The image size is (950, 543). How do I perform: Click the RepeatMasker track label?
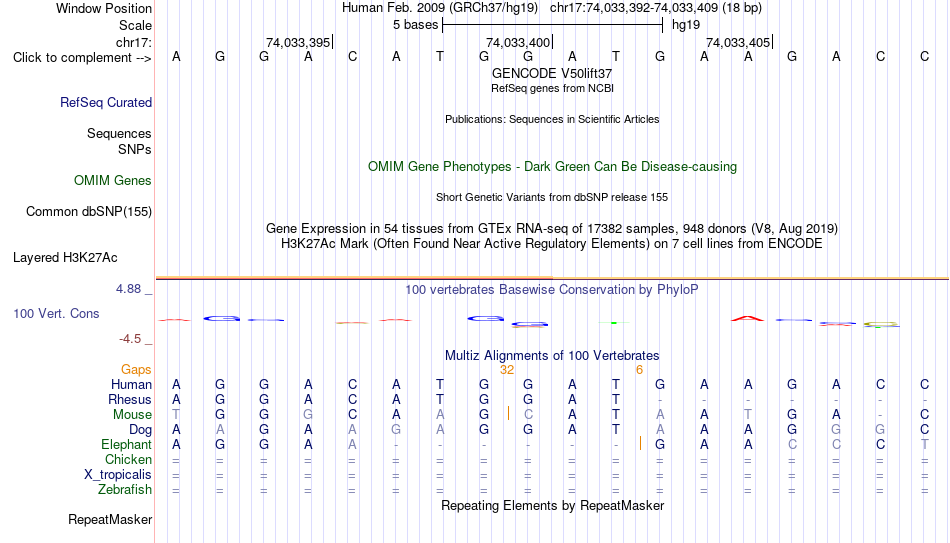click(x=110, y=519)
